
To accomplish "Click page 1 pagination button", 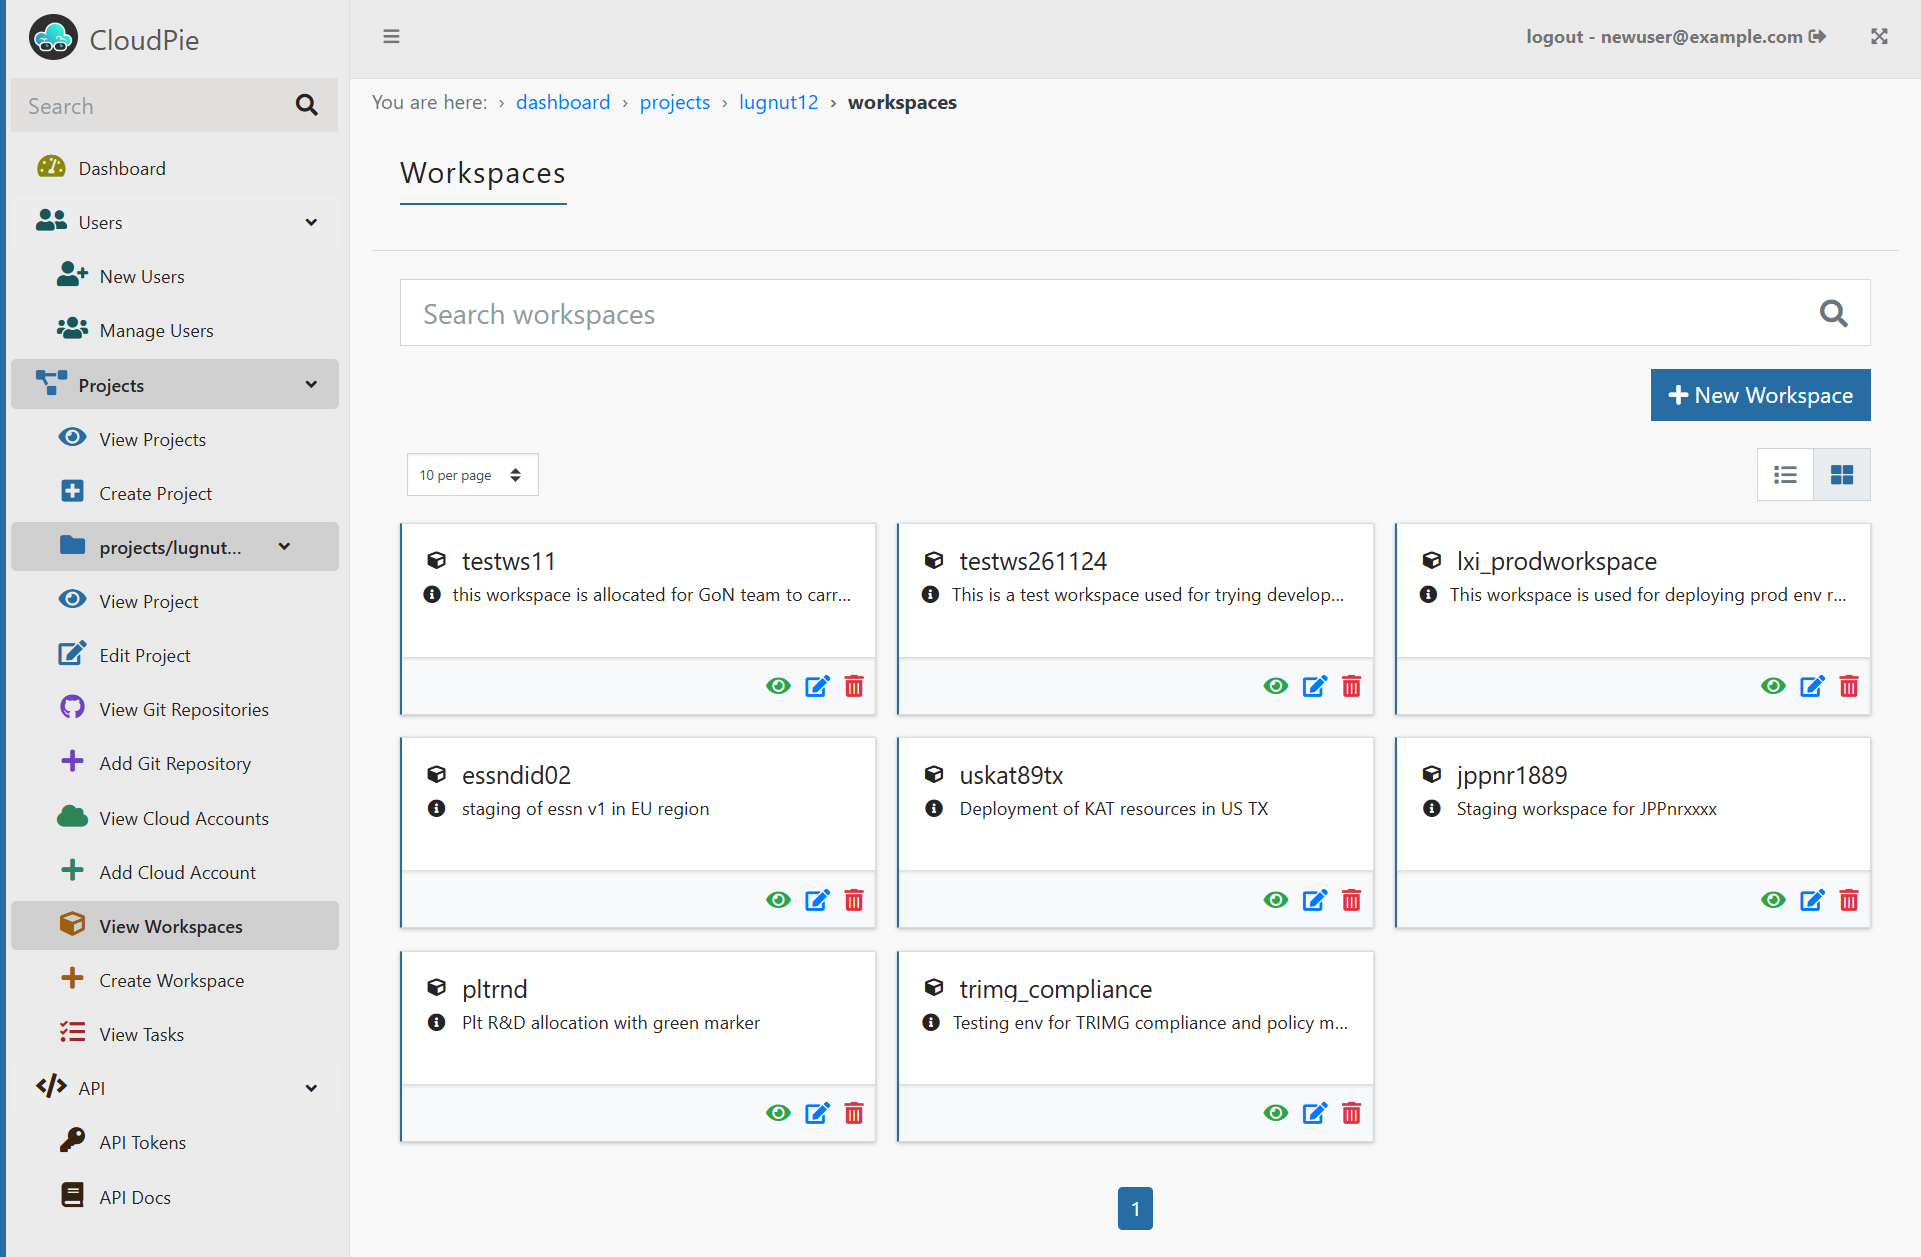I will 1134,1208.
